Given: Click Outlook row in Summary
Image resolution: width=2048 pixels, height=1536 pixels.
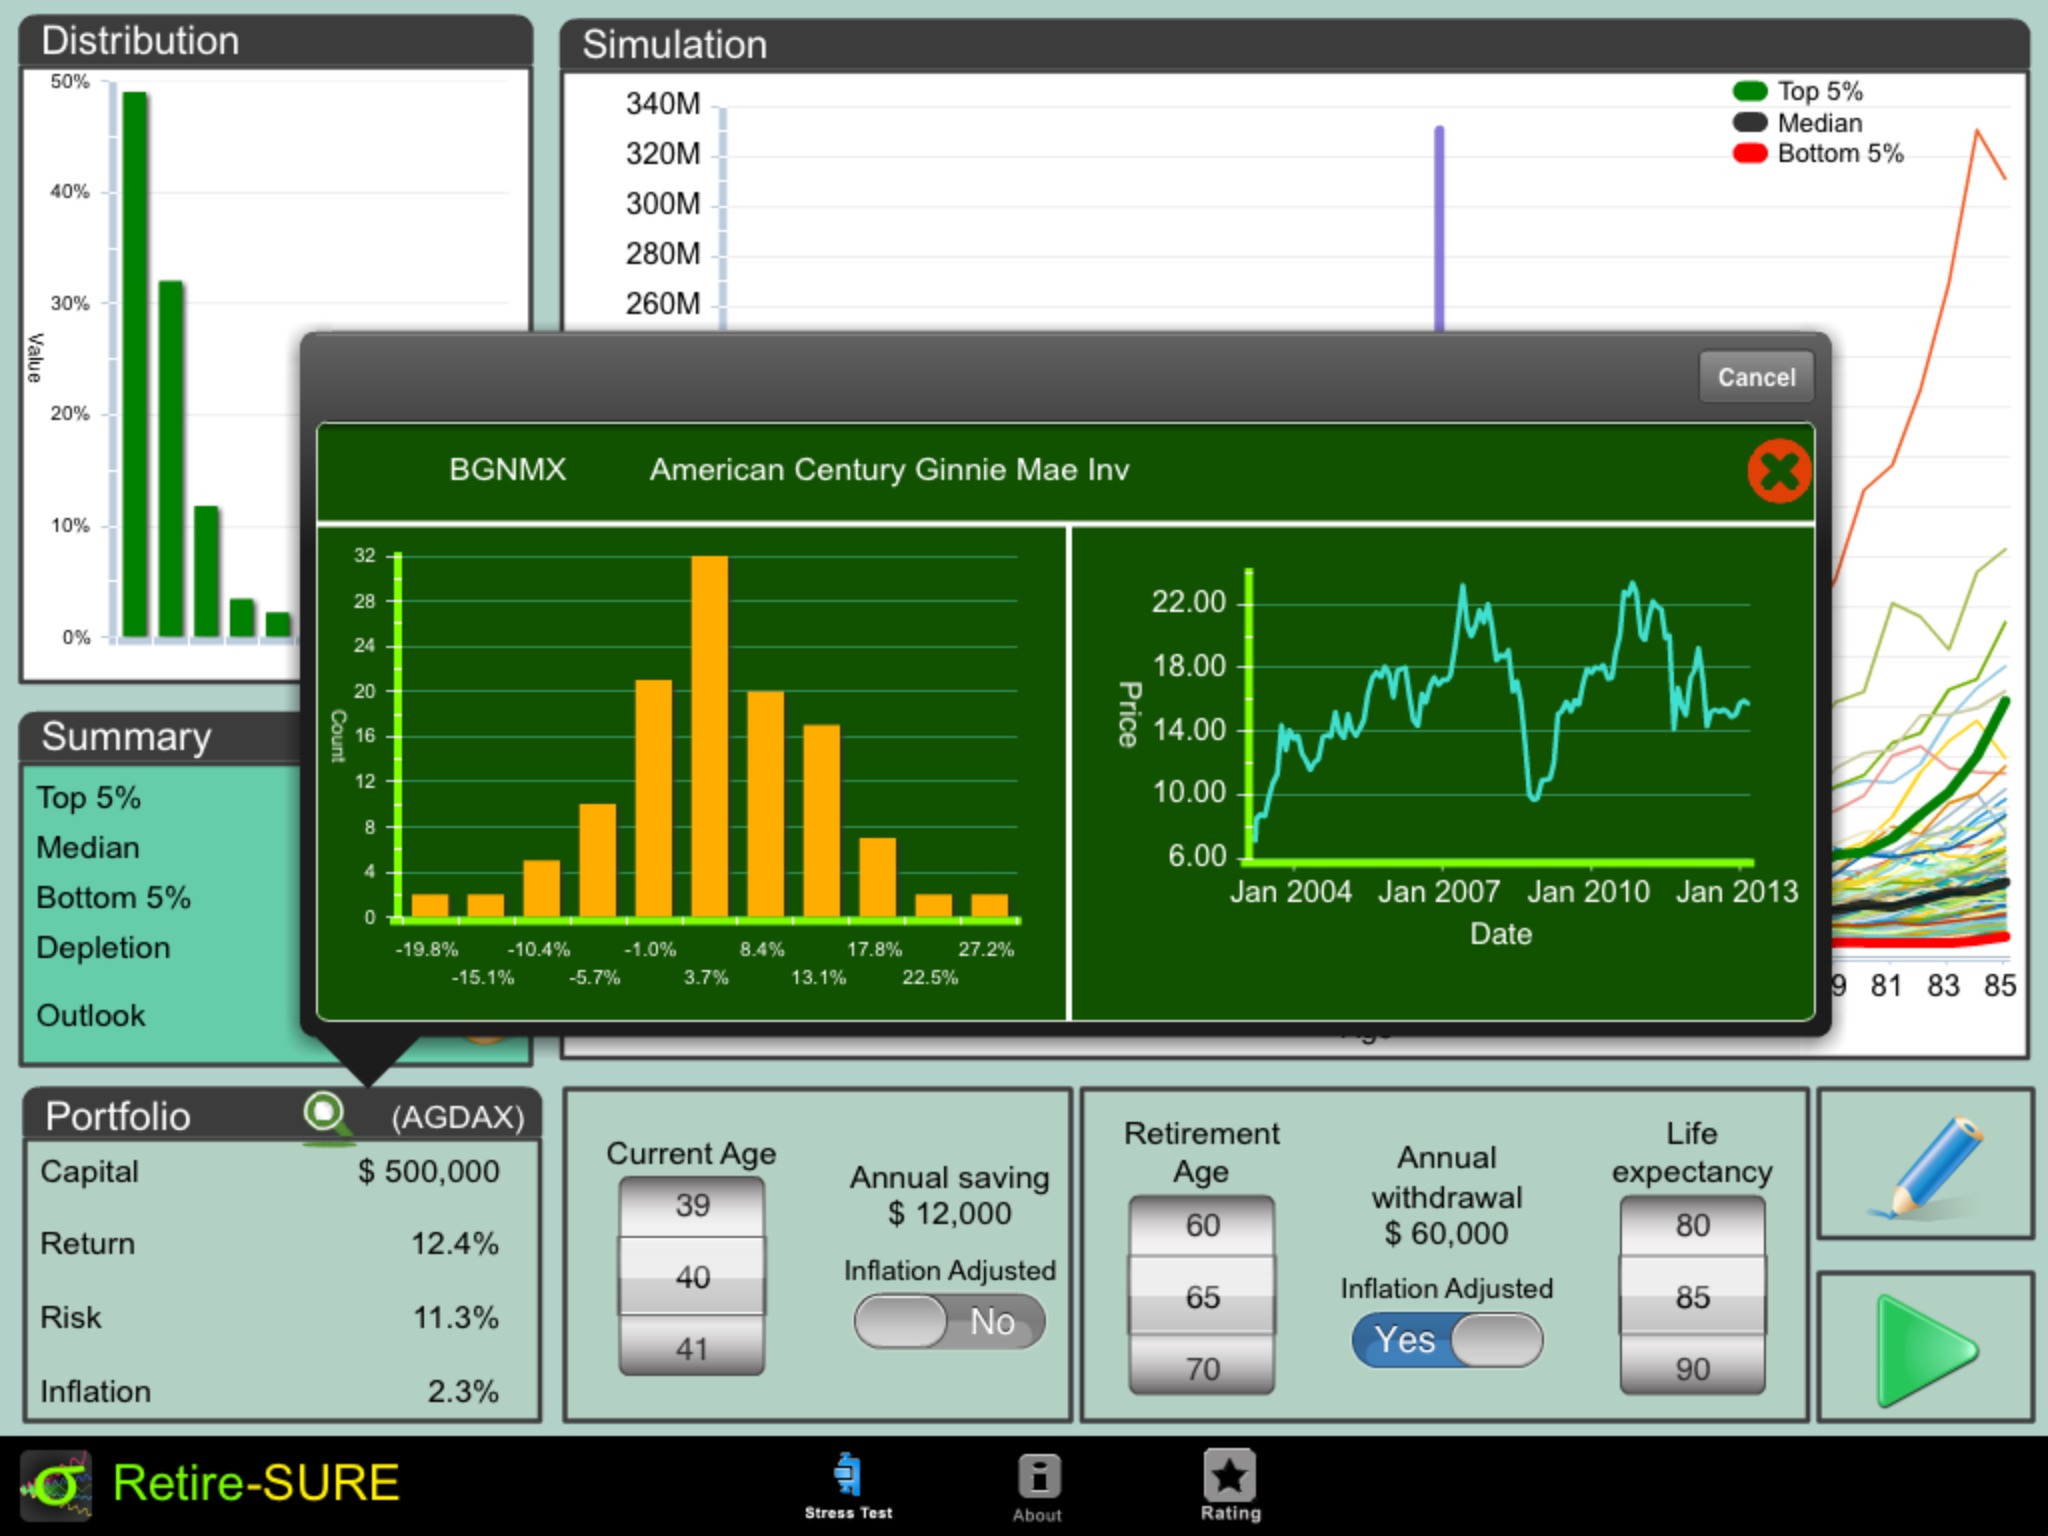Looking at the screenshot, I should coord(91,1016).
